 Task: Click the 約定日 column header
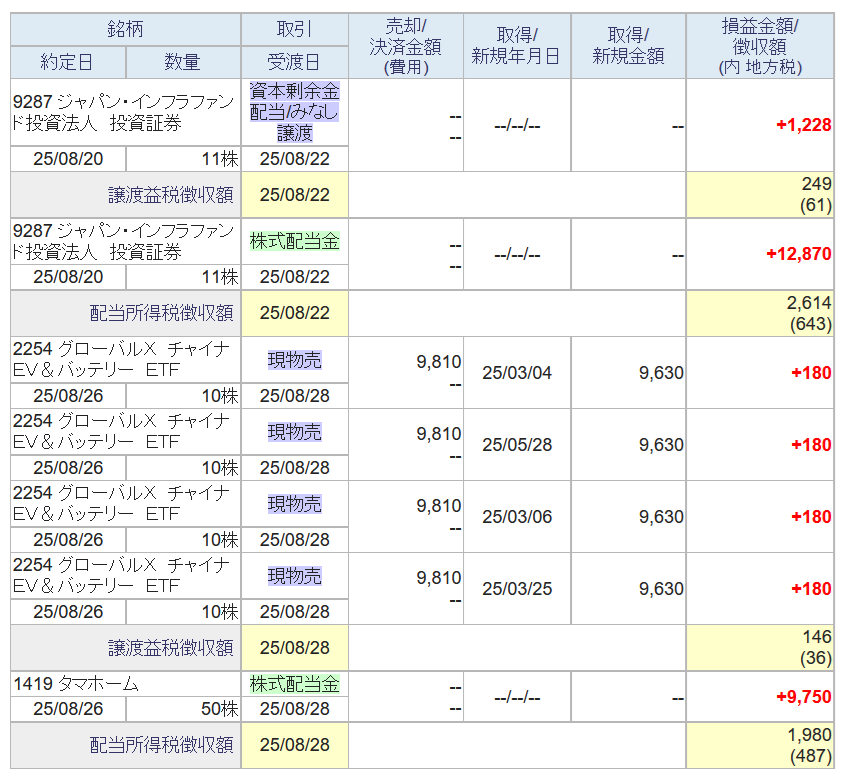tap(68, 62)
